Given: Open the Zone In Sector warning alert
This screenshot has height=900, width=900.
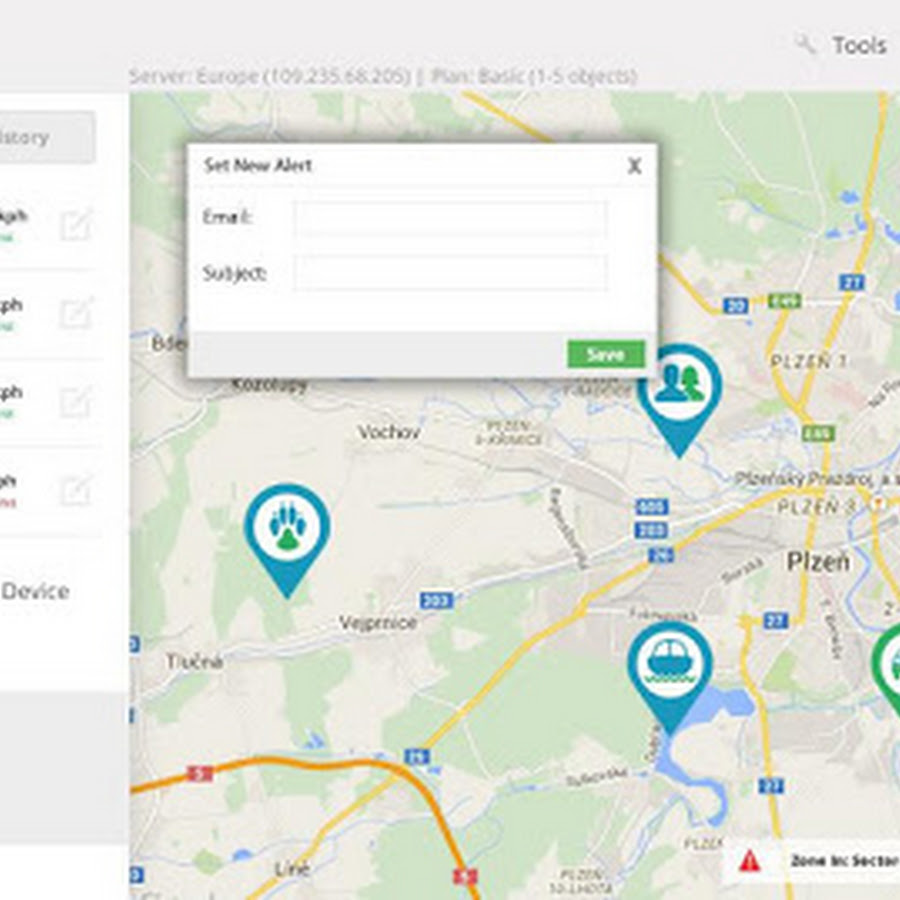Looking at the screenshot, I should point(749,861).
